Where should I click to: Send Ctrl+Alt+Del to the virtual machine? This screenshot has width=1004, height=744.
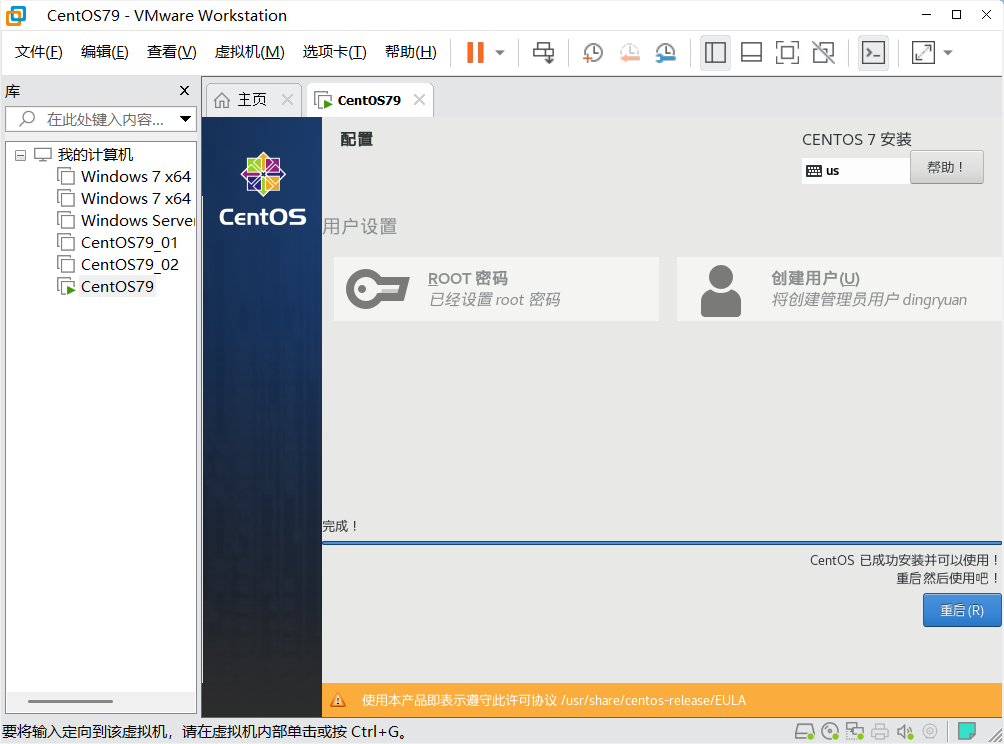click(544, 53)
